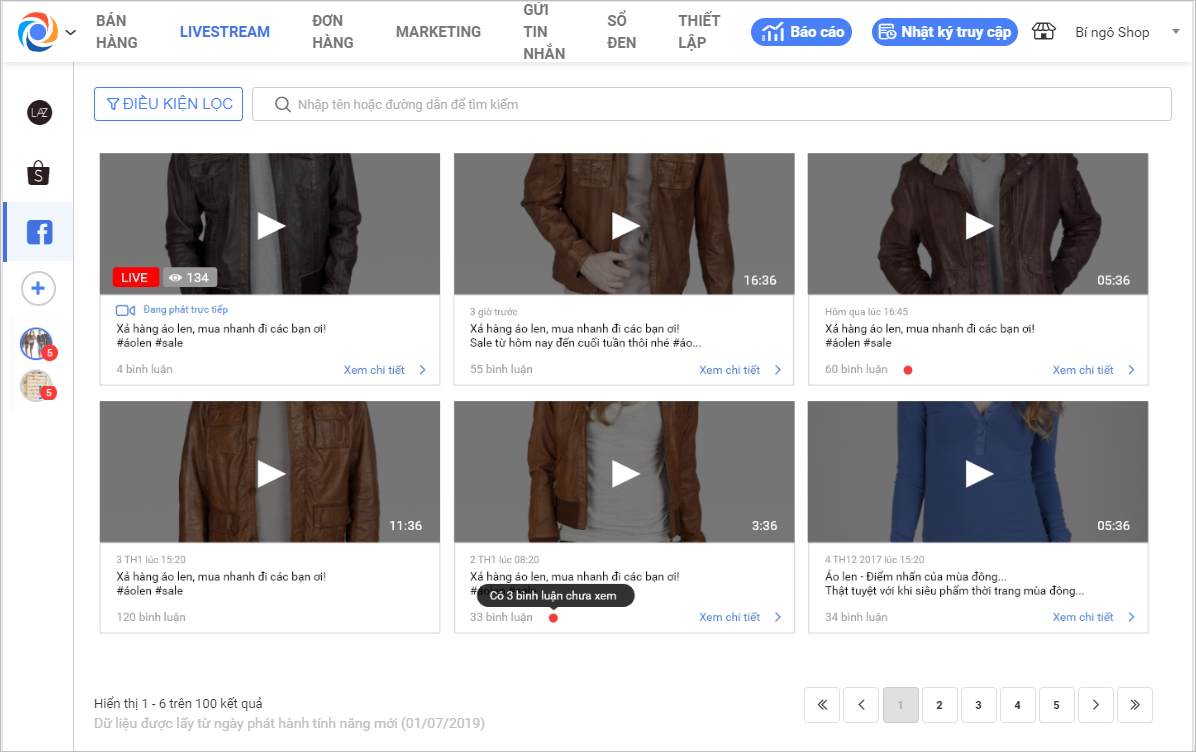Select the Shopee bag icon in sidebar
Viewport: 1196px width, 752px height.
coord(39,173)
